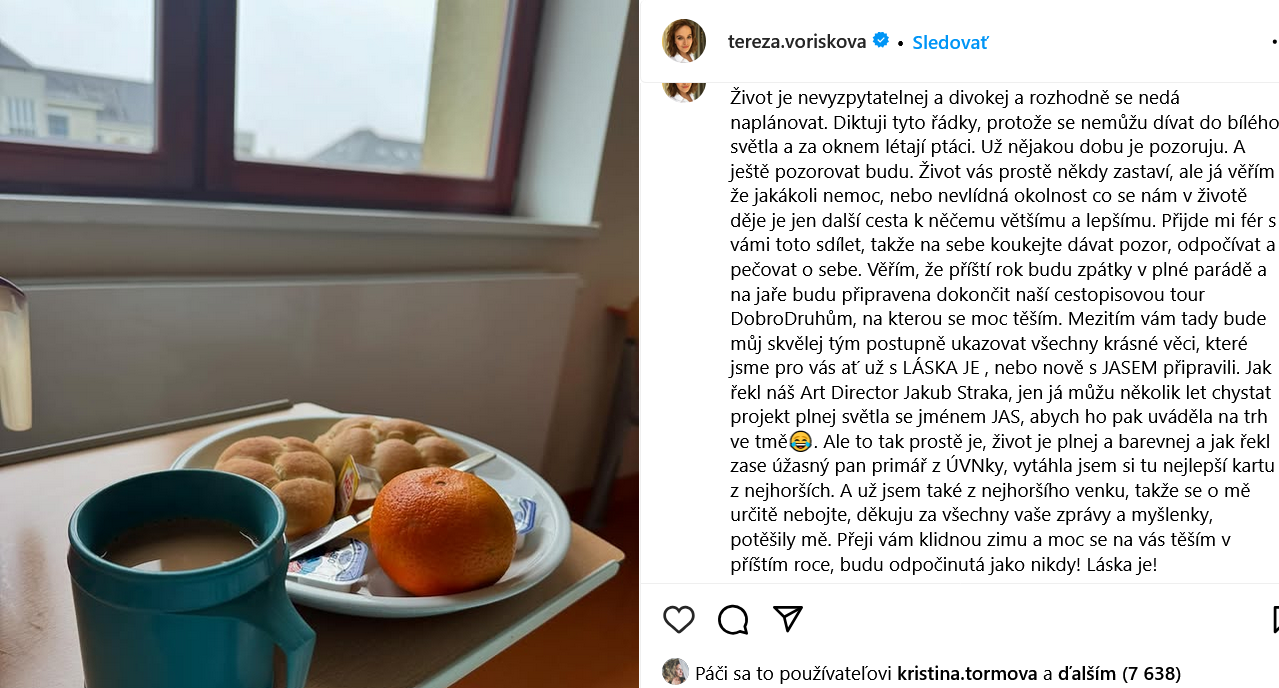Click the liker's tiny avatar beside 'Páči sa to'

[x=675, y=673]
